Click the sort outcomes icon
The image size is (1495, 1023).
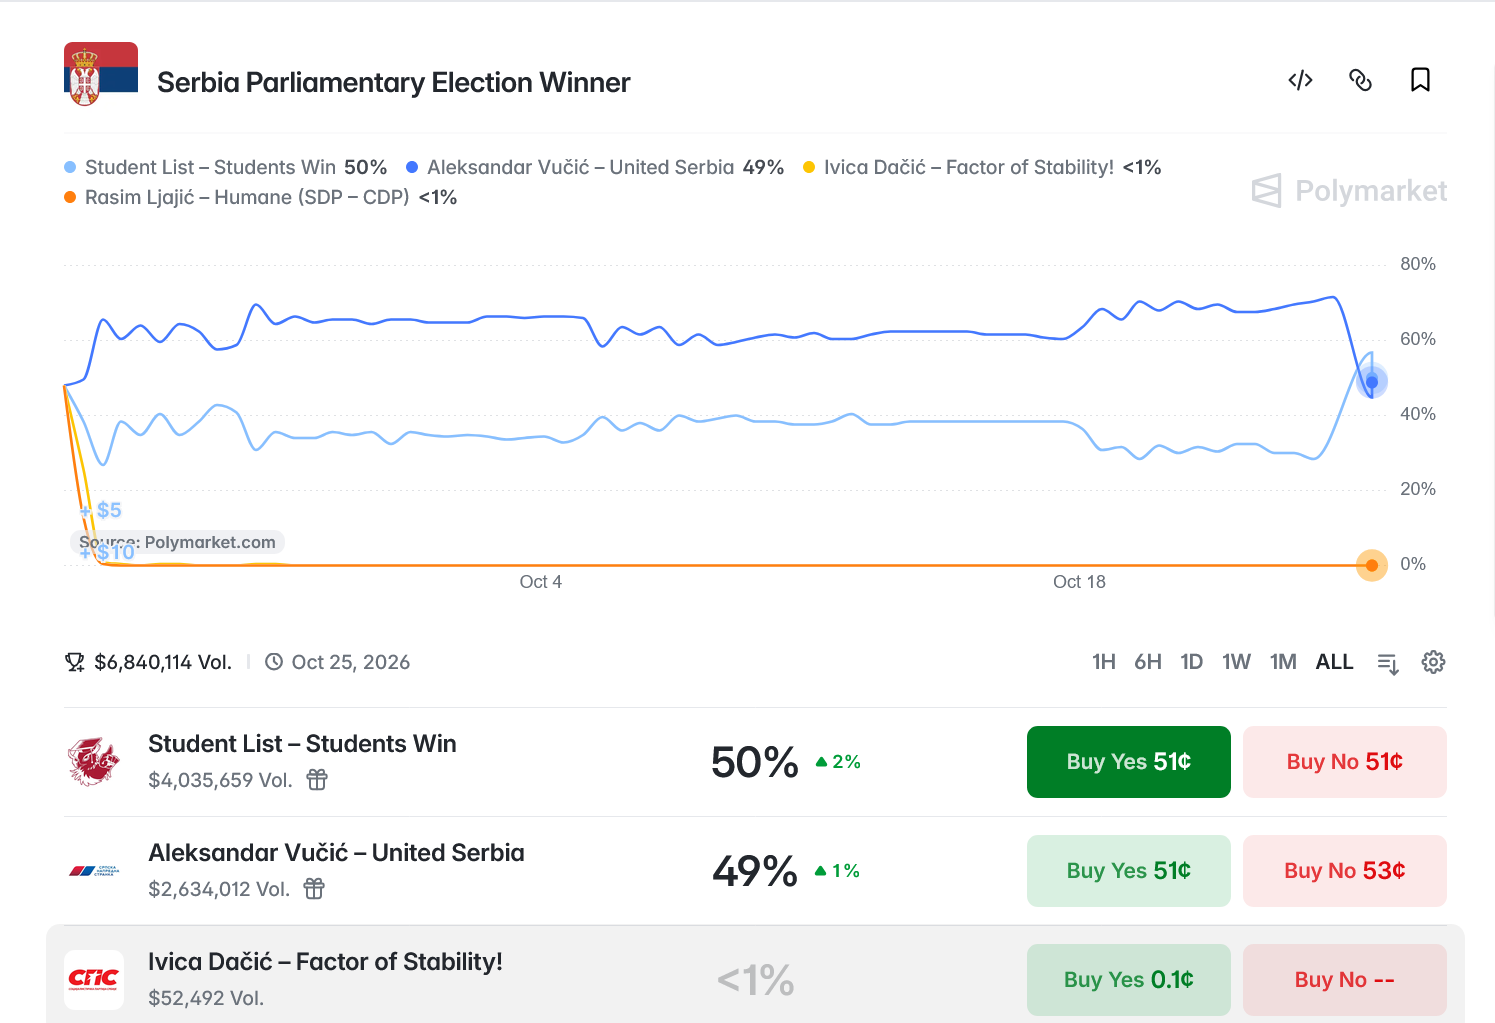pyautogui.click(x=1388, y=663)
